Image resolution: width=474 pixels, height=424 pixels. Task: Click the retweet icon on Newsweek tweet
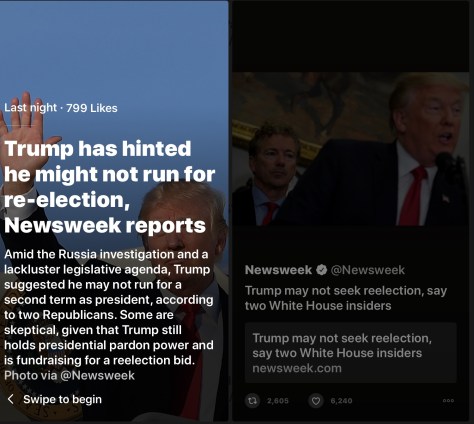pos(252,400)
